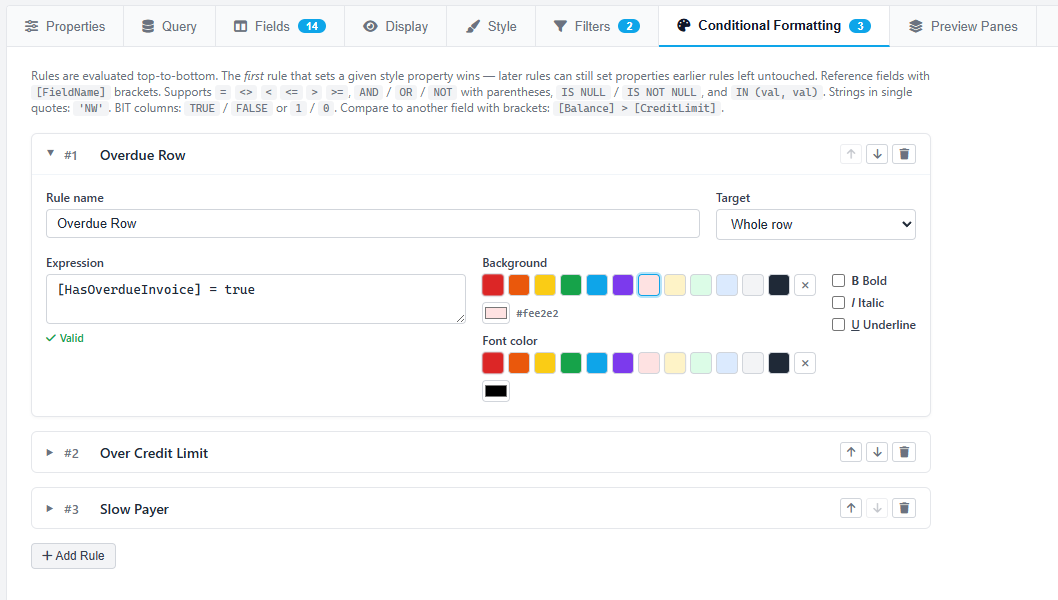Pick light green Font color swatch
Image resolution: width=1058 pixels, height=600 pixels.
[701, 363]
